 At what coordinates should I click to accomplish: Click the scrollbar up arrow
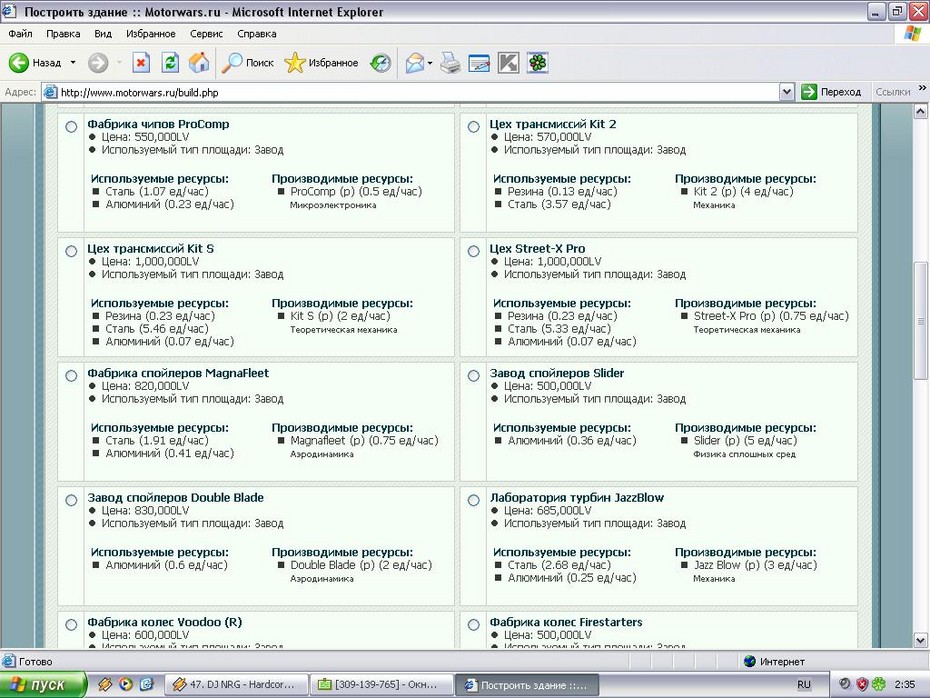921,111
